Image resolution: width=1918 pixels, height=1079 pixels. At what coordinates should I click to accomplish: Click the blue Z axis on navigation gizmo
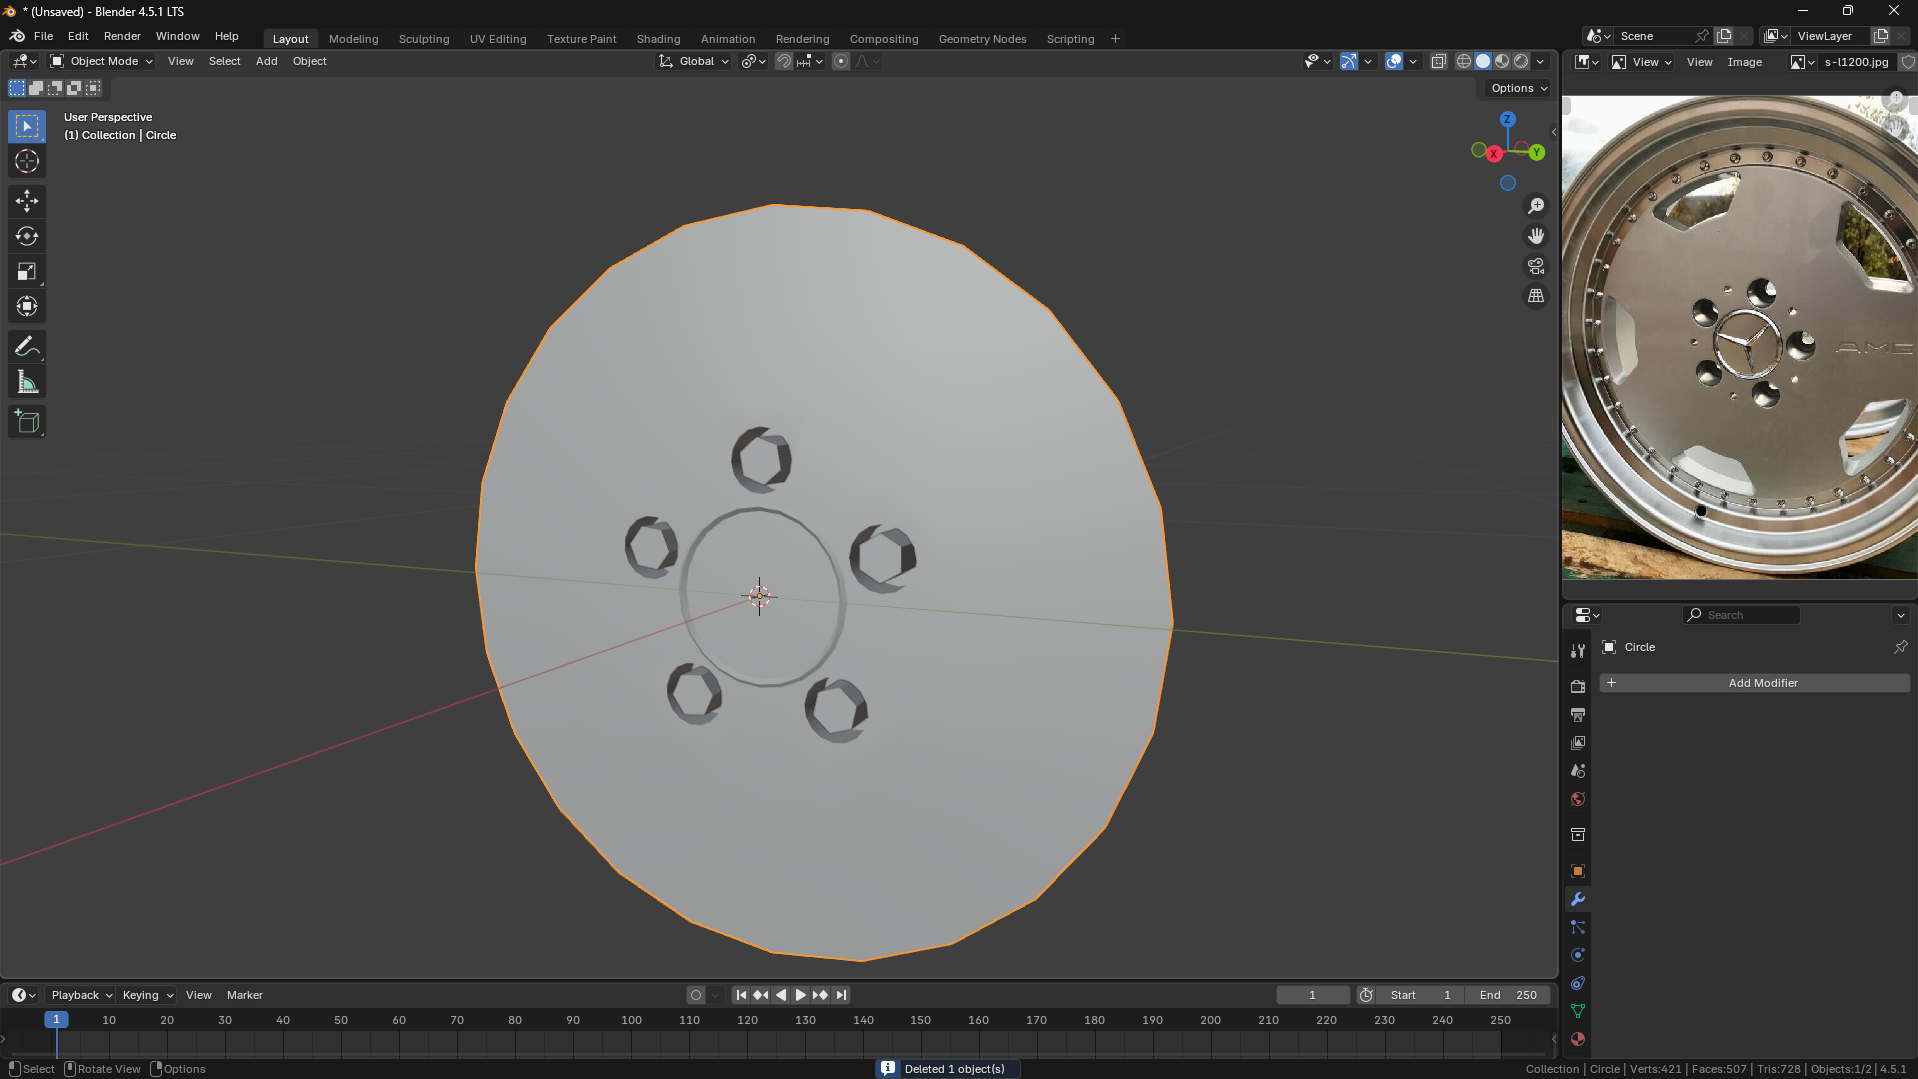click(x=1508, y=119)
